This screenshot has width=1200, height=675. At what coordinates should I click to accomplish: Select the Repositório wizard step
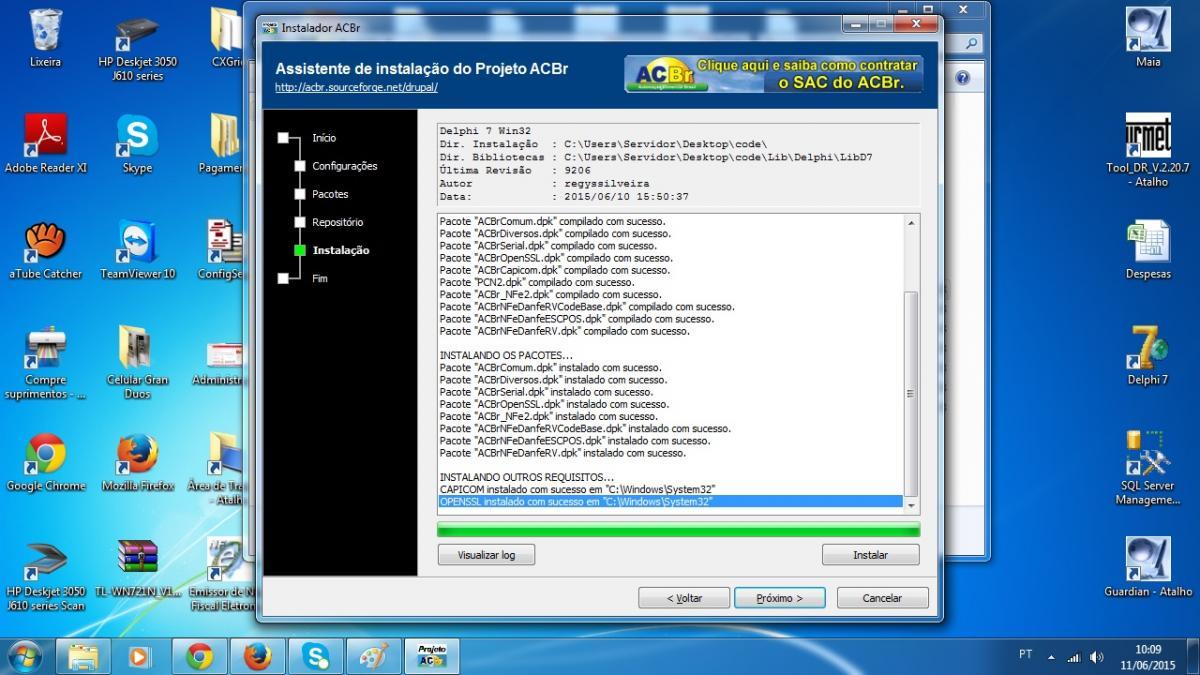click(x=337, y=222)
